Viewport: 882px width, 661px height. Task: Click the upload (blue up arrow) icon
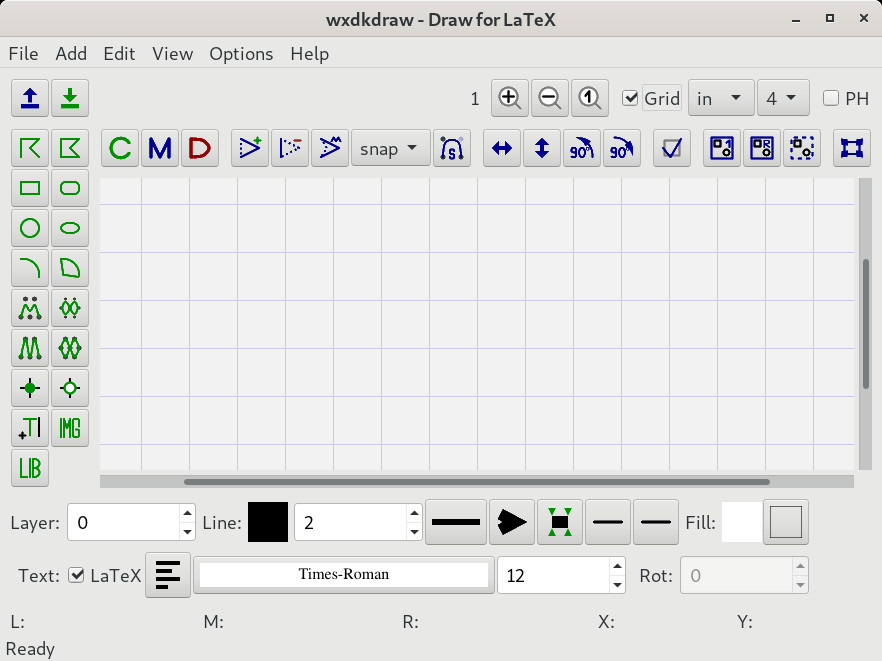[x=30, y=98]
